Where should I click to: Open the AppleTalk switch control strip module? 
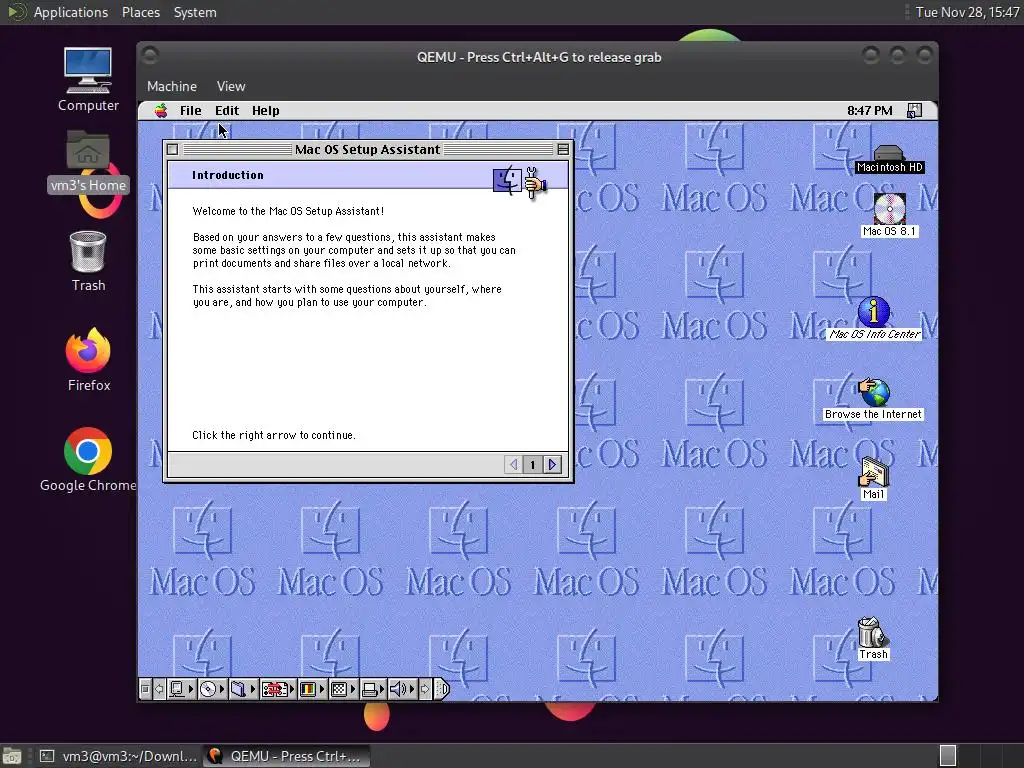tap(177, 689)
